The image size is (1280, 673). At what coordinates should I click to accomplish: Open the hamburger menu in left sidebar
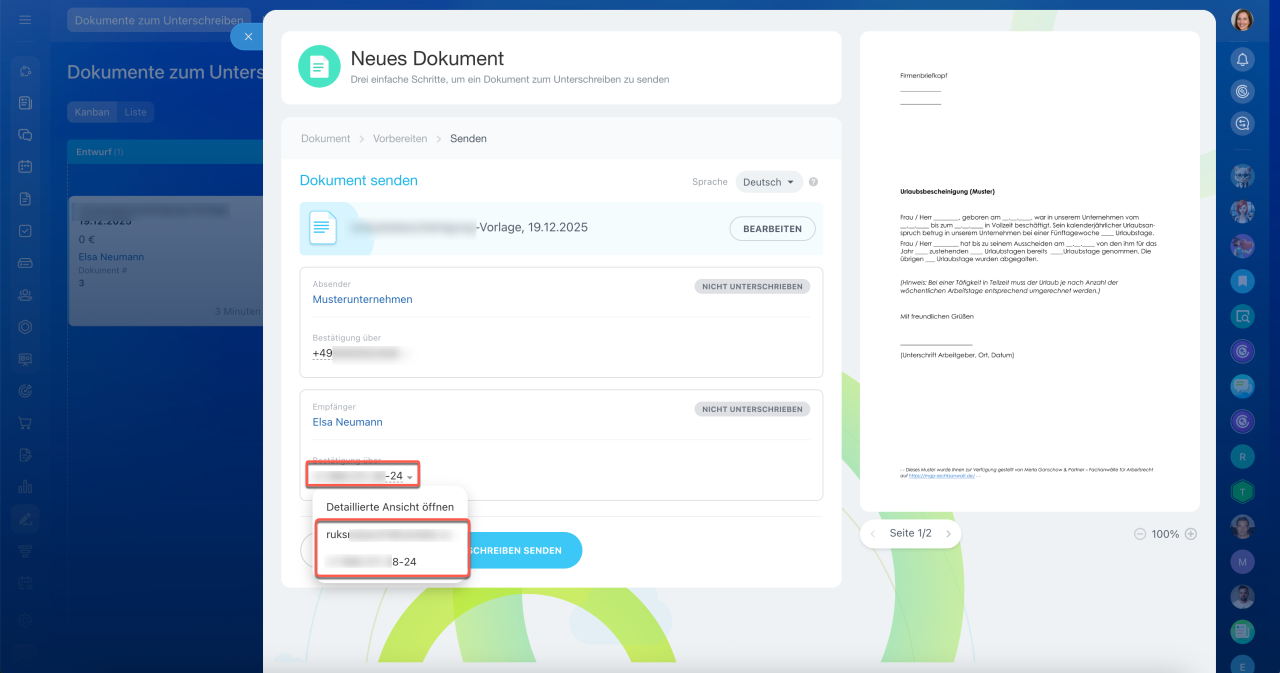point(25,20)
